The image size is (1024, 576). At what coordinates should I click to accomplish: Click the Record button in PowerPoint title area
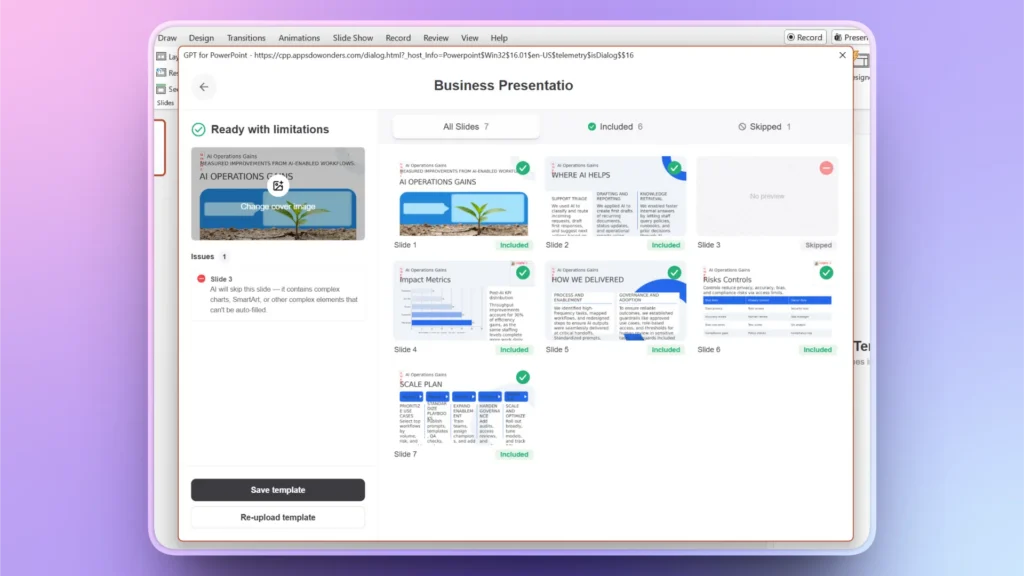[x=805, y=37]
